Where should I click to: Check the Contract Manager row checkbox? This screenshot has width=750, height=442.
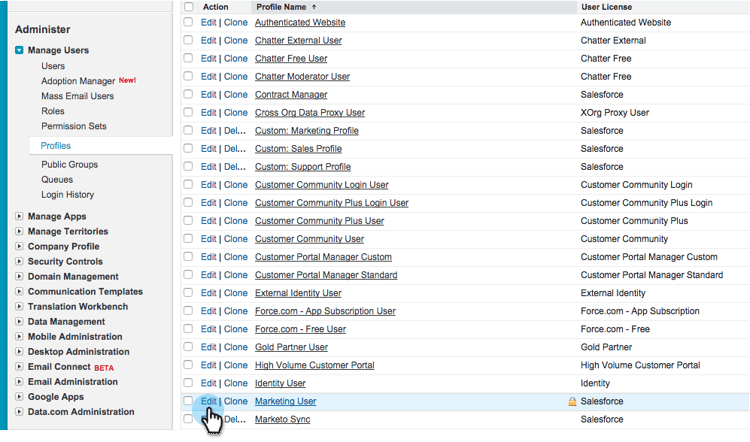coord(188,94)
